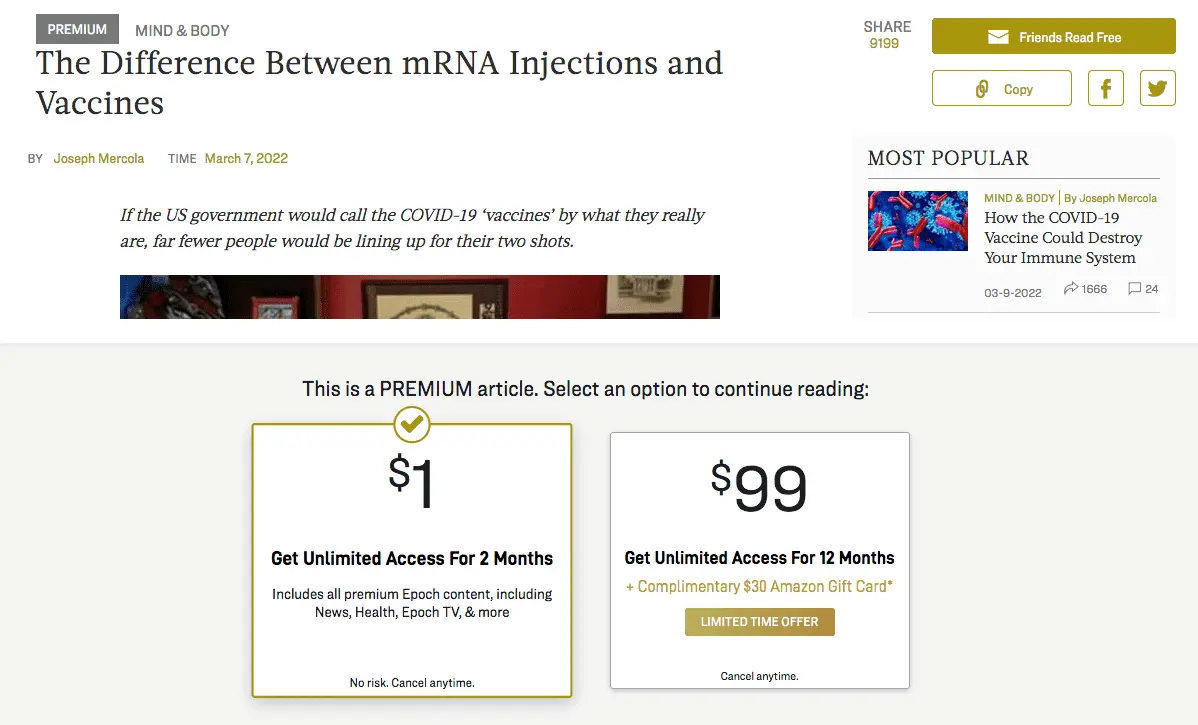Open Joseph Mercola author page
Viewport: 1198px width, 725px height.
tap(99, 158)
